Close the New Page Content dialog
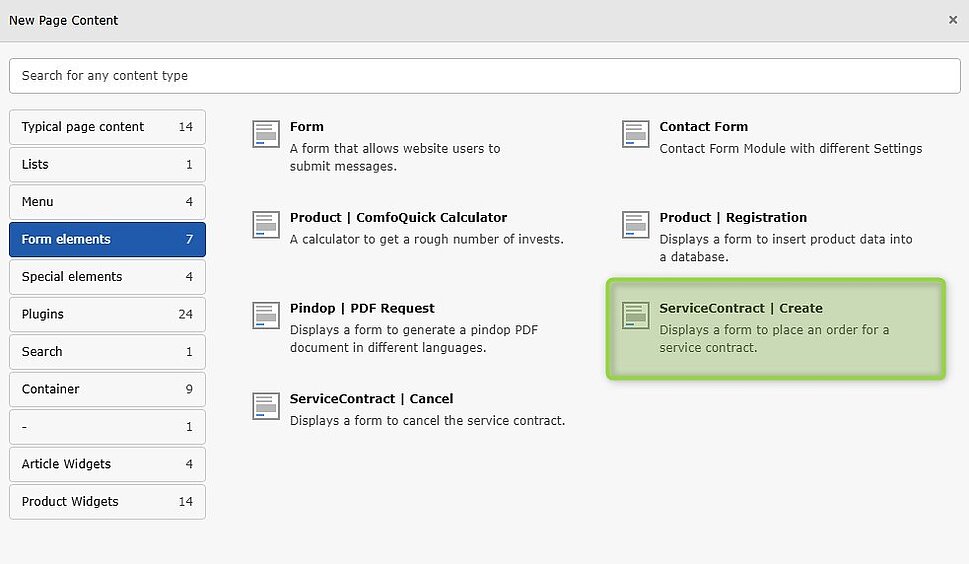 [x=952, y=19]
